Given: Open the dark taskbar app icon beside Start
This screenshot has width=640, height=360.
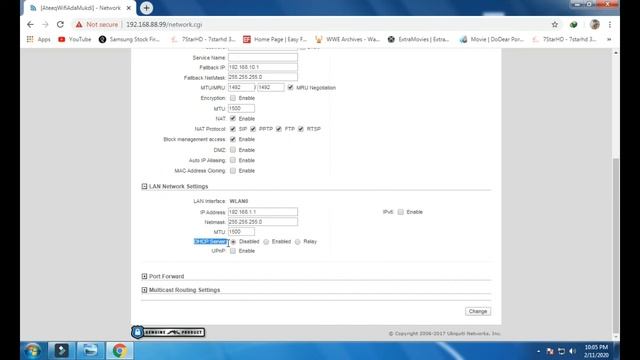Looking at the screenshot, I should click(62, 351).
